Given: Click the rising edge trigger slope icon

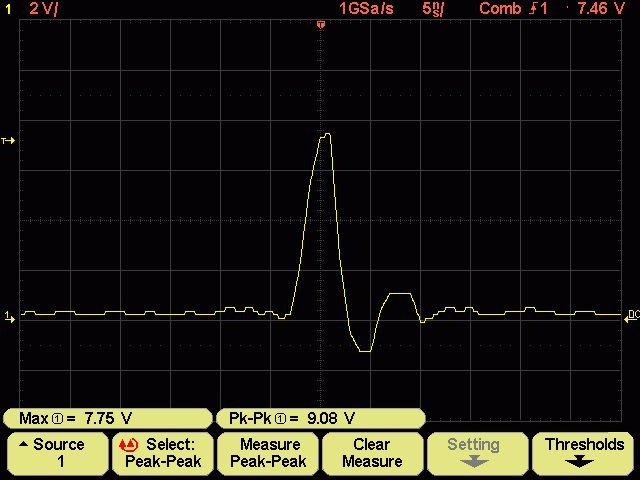Looking at the screenshot, I should [532, 9].
